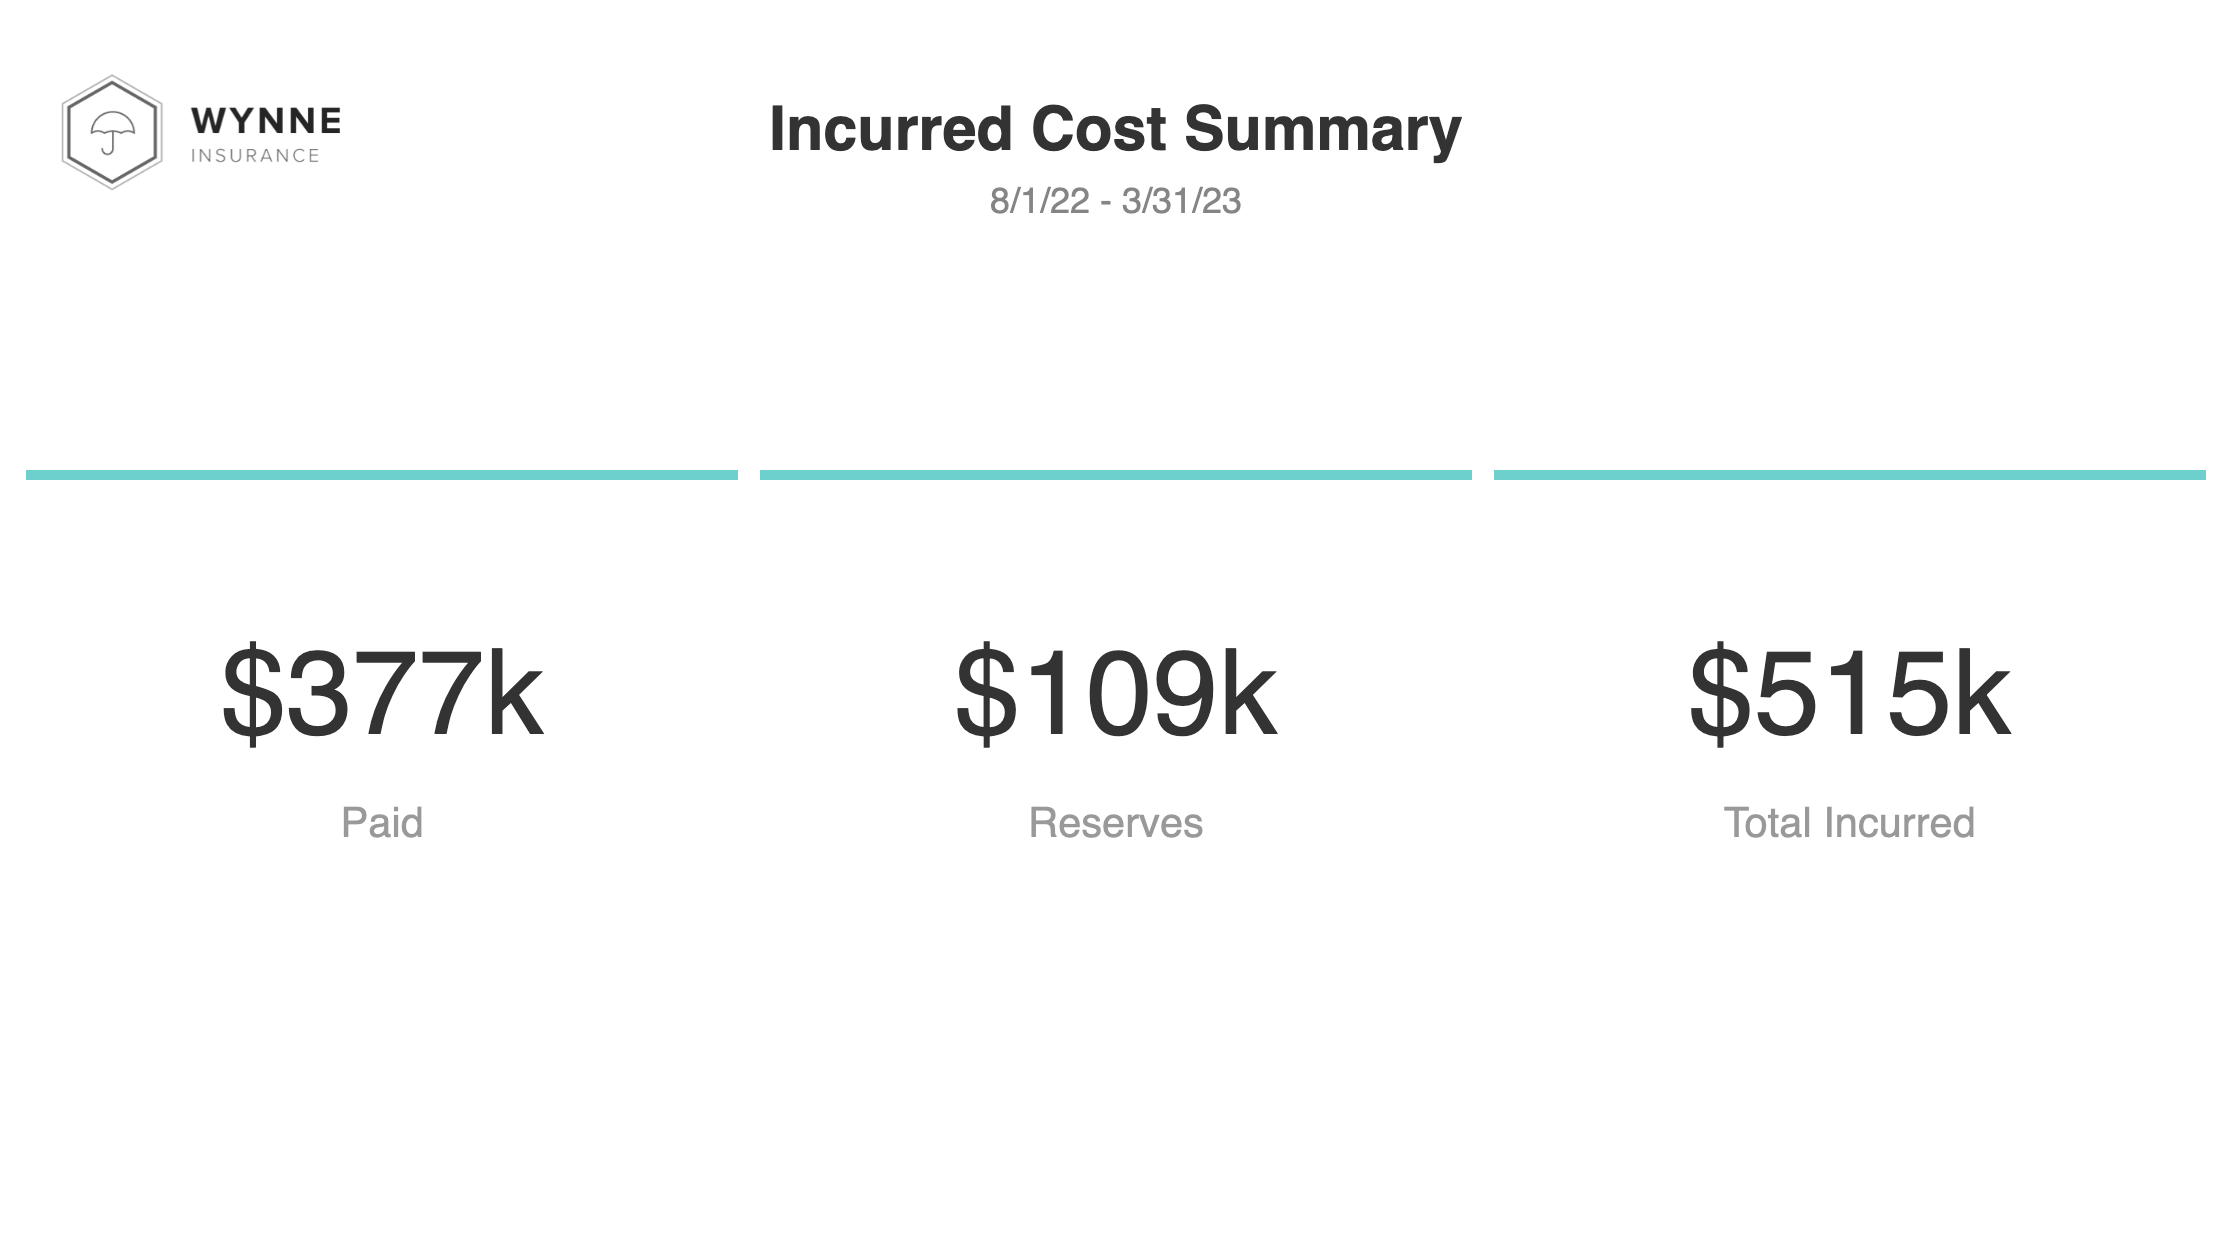The image size is (2238, 1260).
Task: Click the teal bar above Paid
Action: [x=381, y=475]
